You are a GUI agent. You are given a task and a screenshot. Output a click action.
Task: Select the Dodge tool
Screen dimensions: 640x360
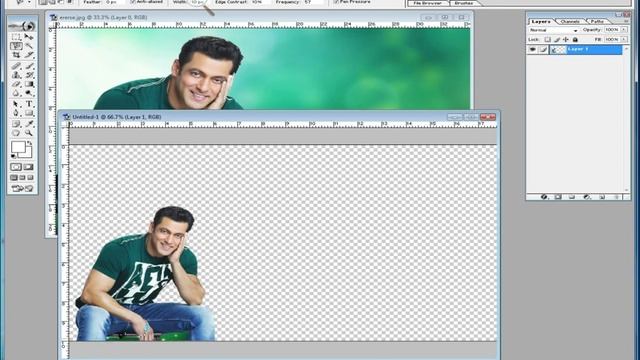pyautogui.click(x=29, y=93)
